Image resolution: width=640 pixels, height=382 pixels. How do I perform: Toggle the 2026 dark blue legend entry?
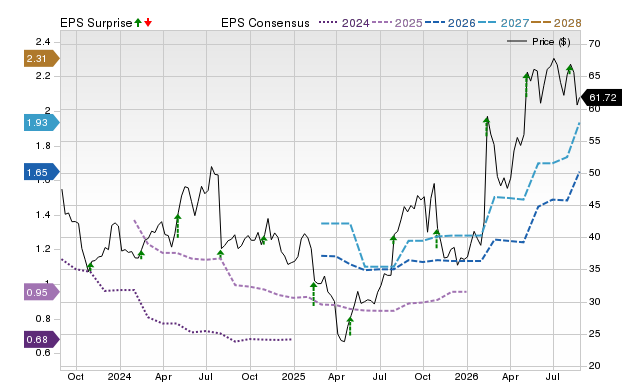(450, 23)
